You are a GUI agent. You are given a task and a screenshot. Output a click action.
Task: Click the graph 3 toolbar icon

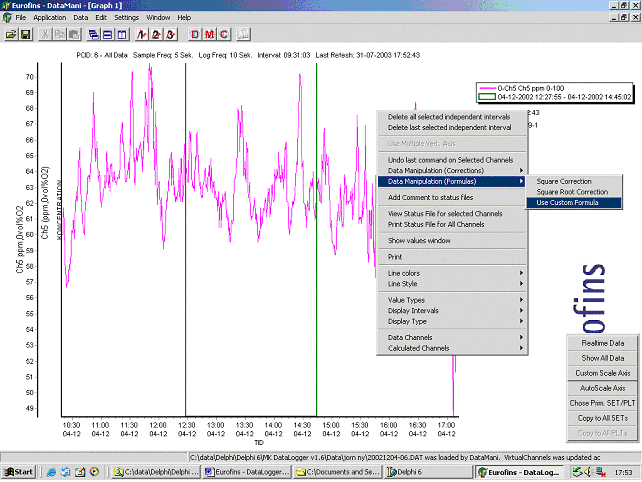tap(170, 34)
